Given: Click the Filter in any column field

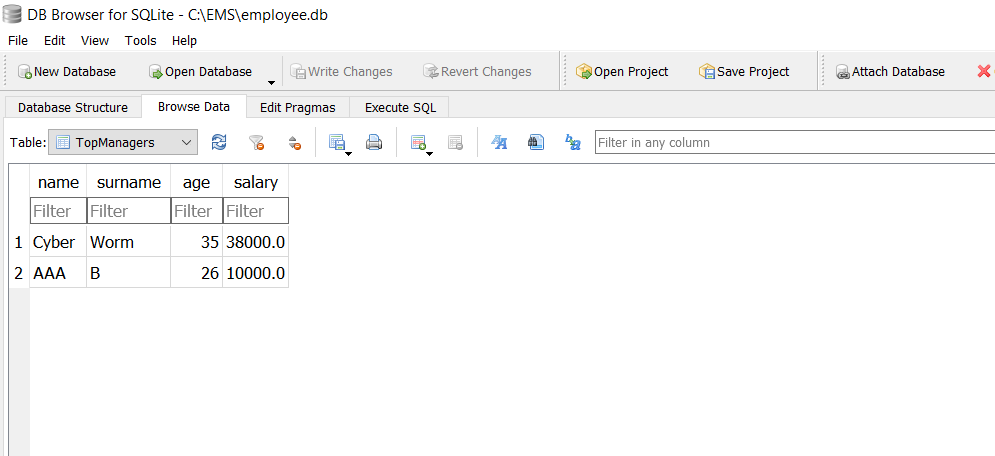Looking at the screenshot, I should pos(790,143).
